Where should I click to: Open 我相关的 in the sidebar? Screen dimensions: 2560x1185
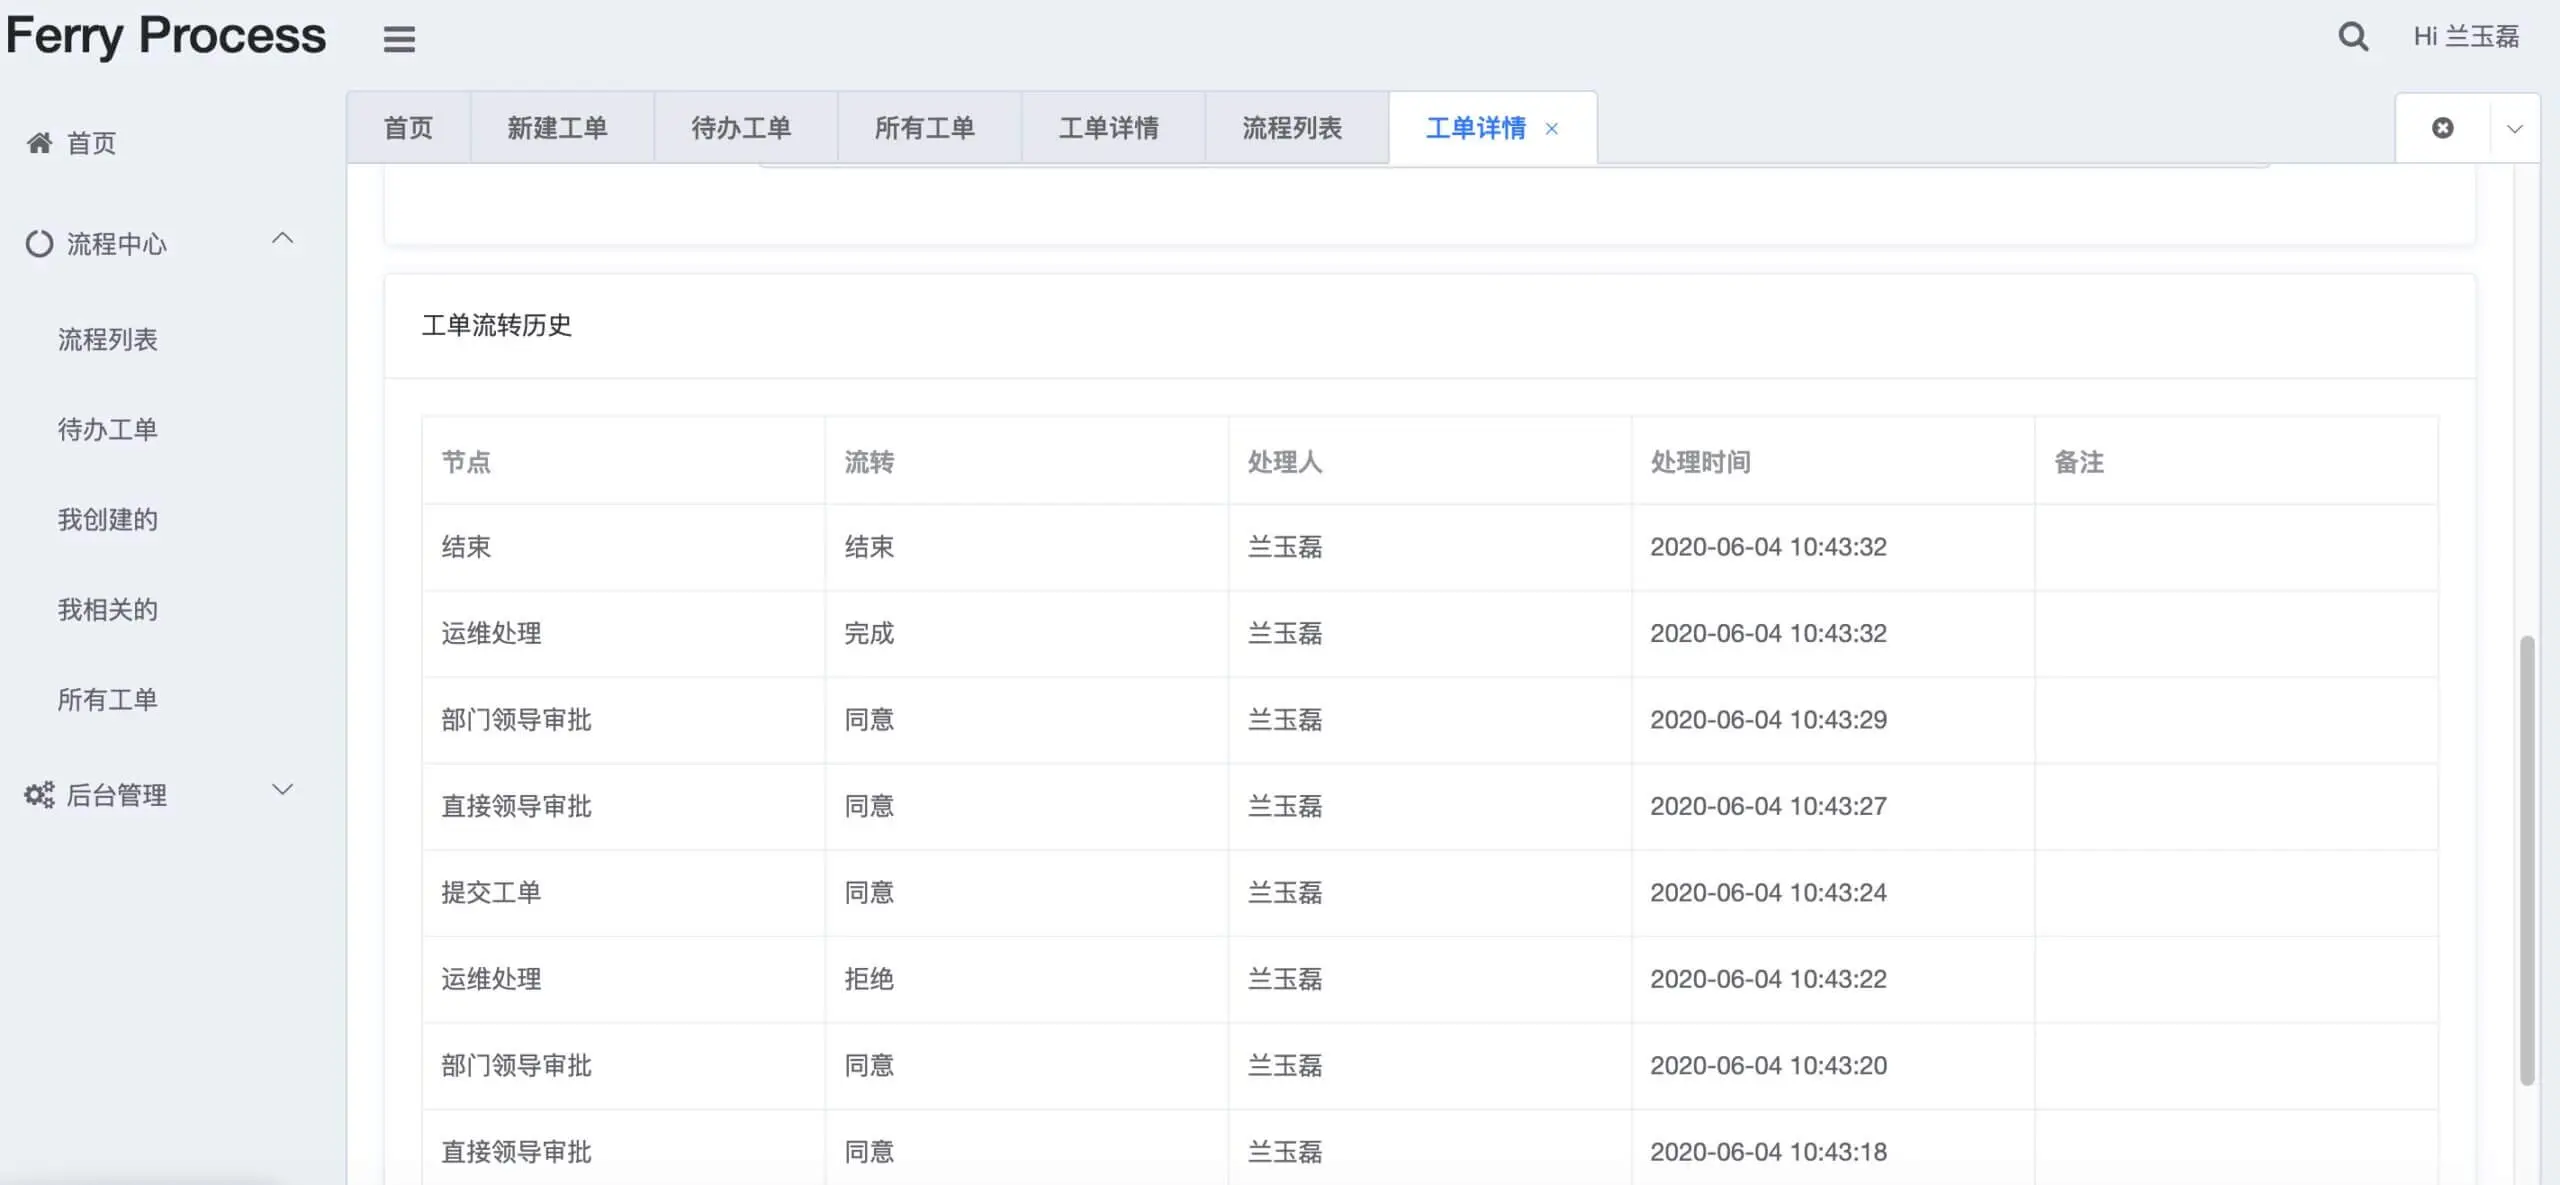click(x=108, y=610)
